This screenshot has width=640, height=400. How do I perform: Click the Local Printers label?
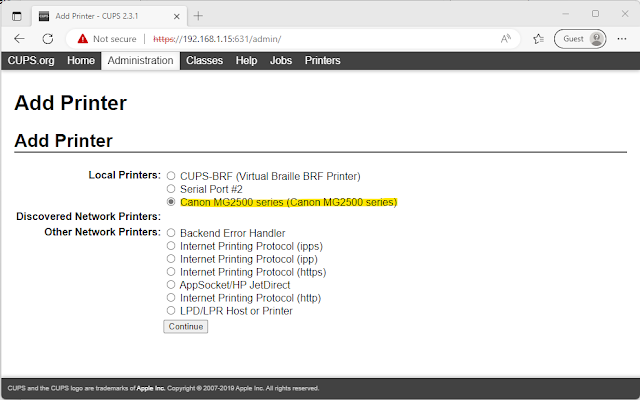coord(125,175)
